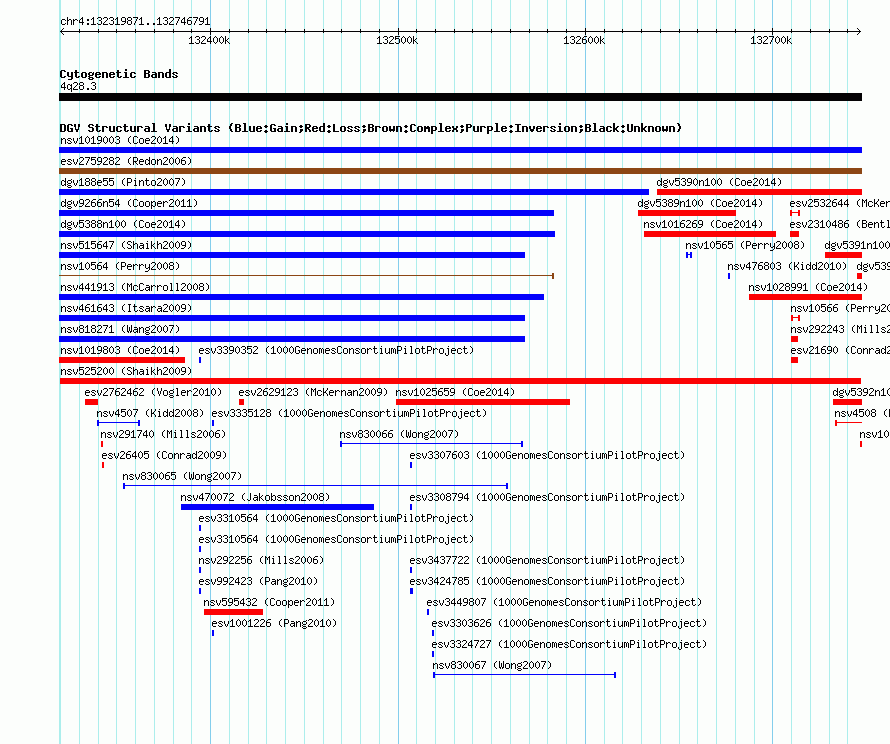The image size is (890, 744).
Task: Click the red nsv1019803 loss bar
Action: click(122, 360)
